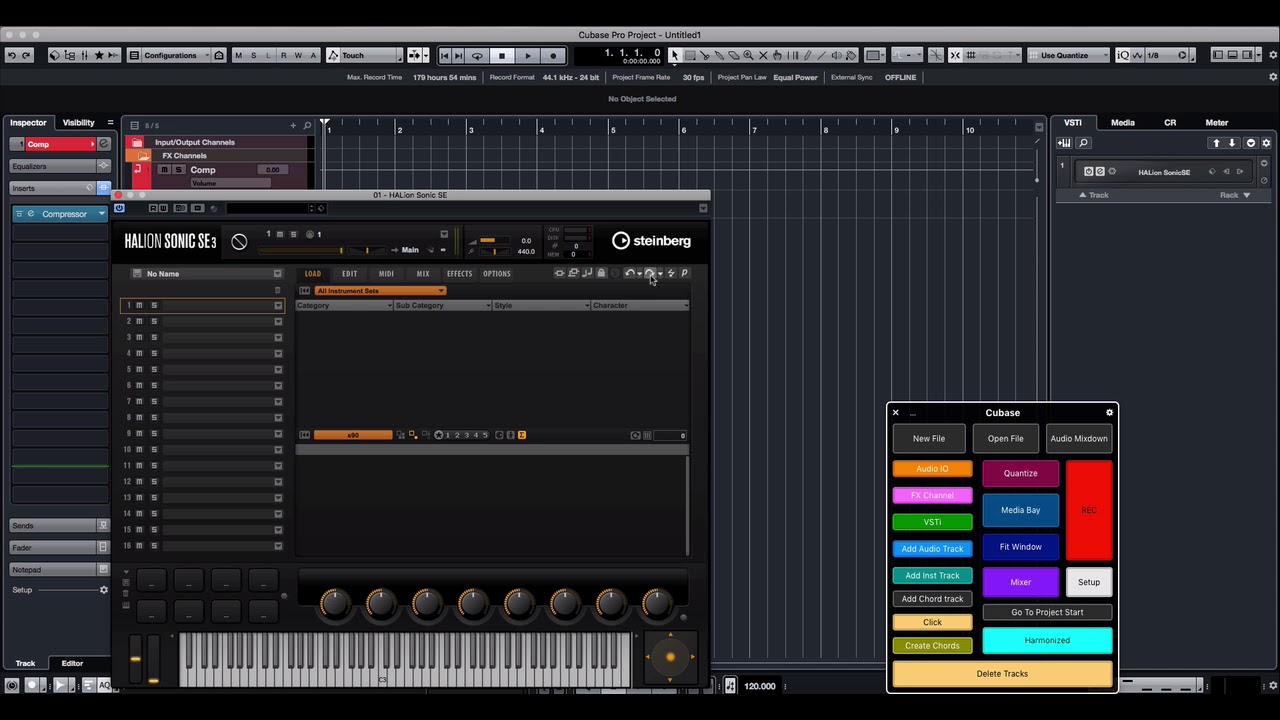The height and width of the screenshot is (720, 1280).
Task: Click the HALion trigger sphere pad
Action: (670, 657)
